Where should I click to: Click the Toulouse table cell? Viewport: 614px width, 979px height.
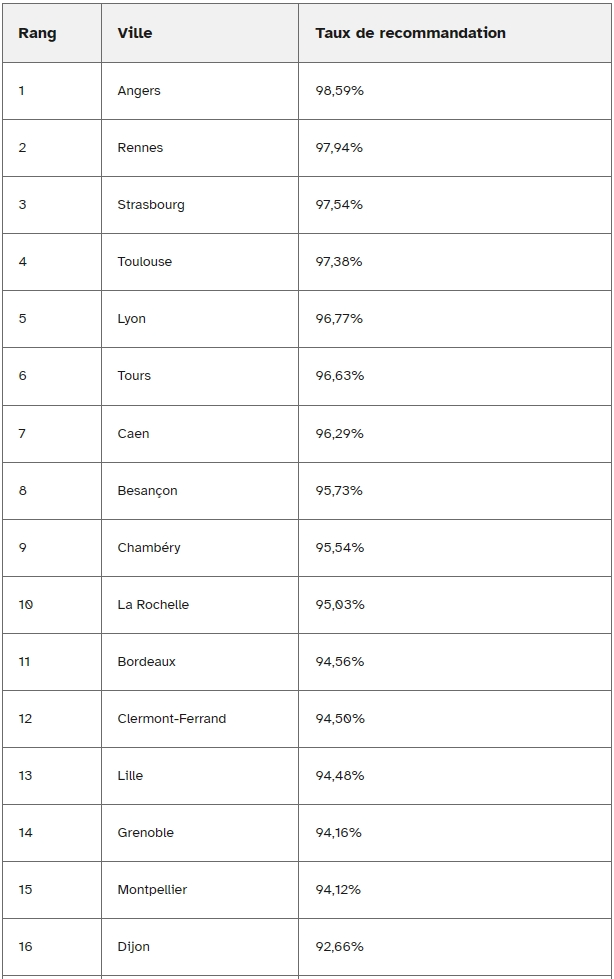click(200, 262)
